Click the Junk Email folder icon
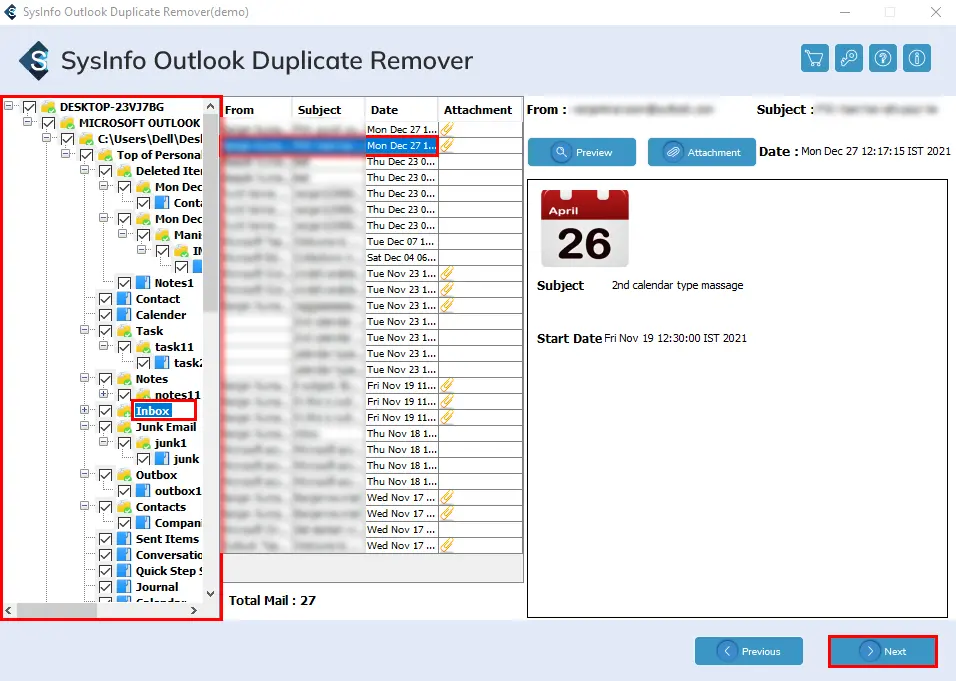The width and height of the screenshot is (956, 681). click(124, 427)
